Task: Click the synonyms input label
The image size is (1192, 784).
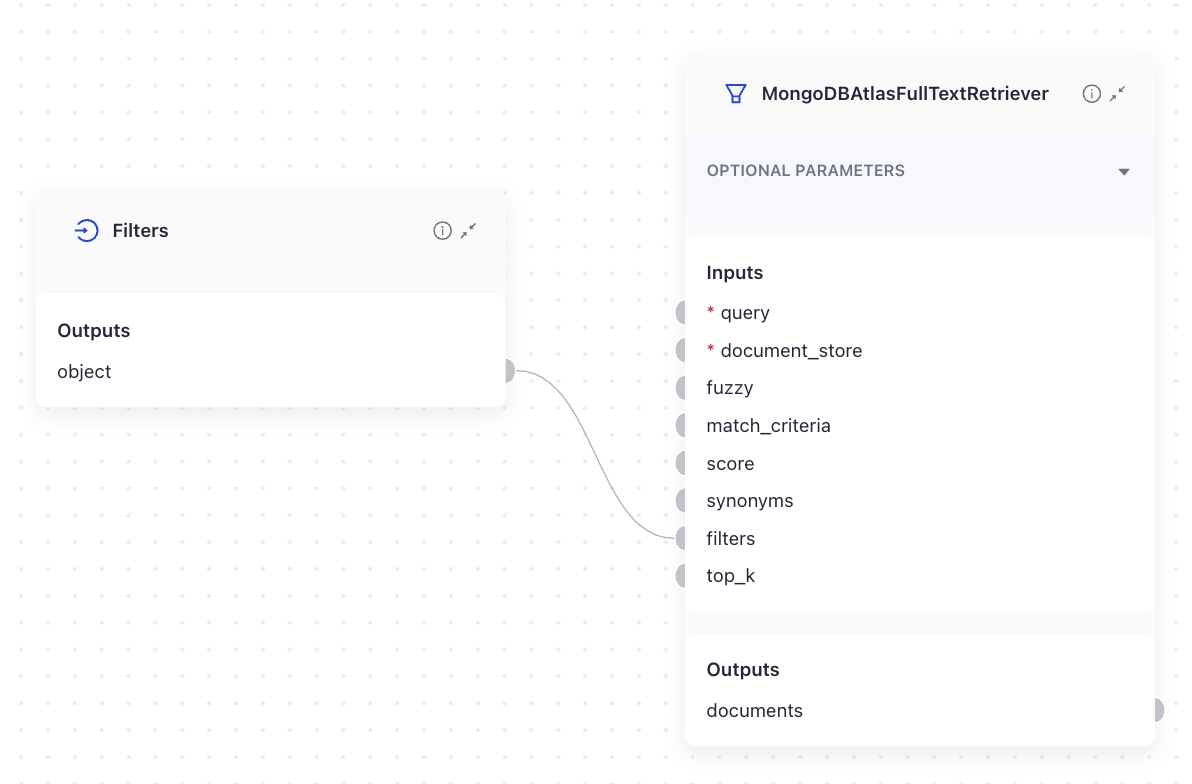Action: coord(750,501)
